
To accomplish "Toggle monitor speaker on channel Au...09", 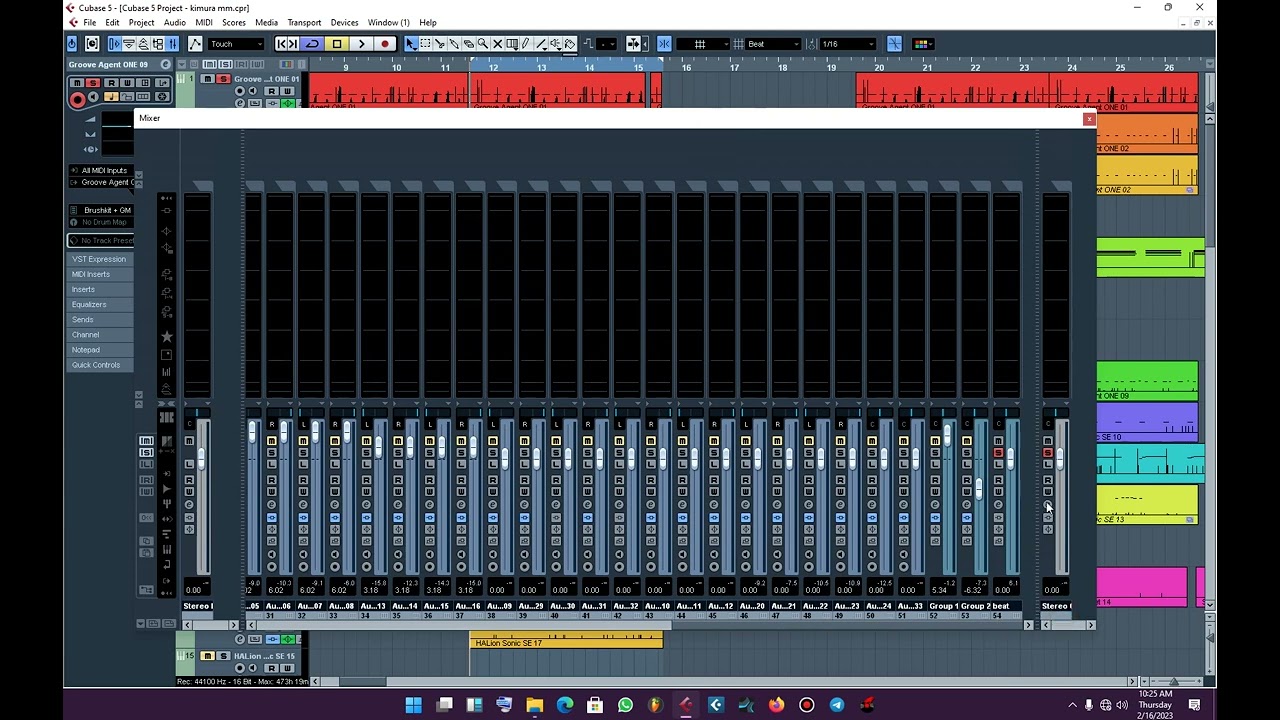I will (x=493, y=554).
